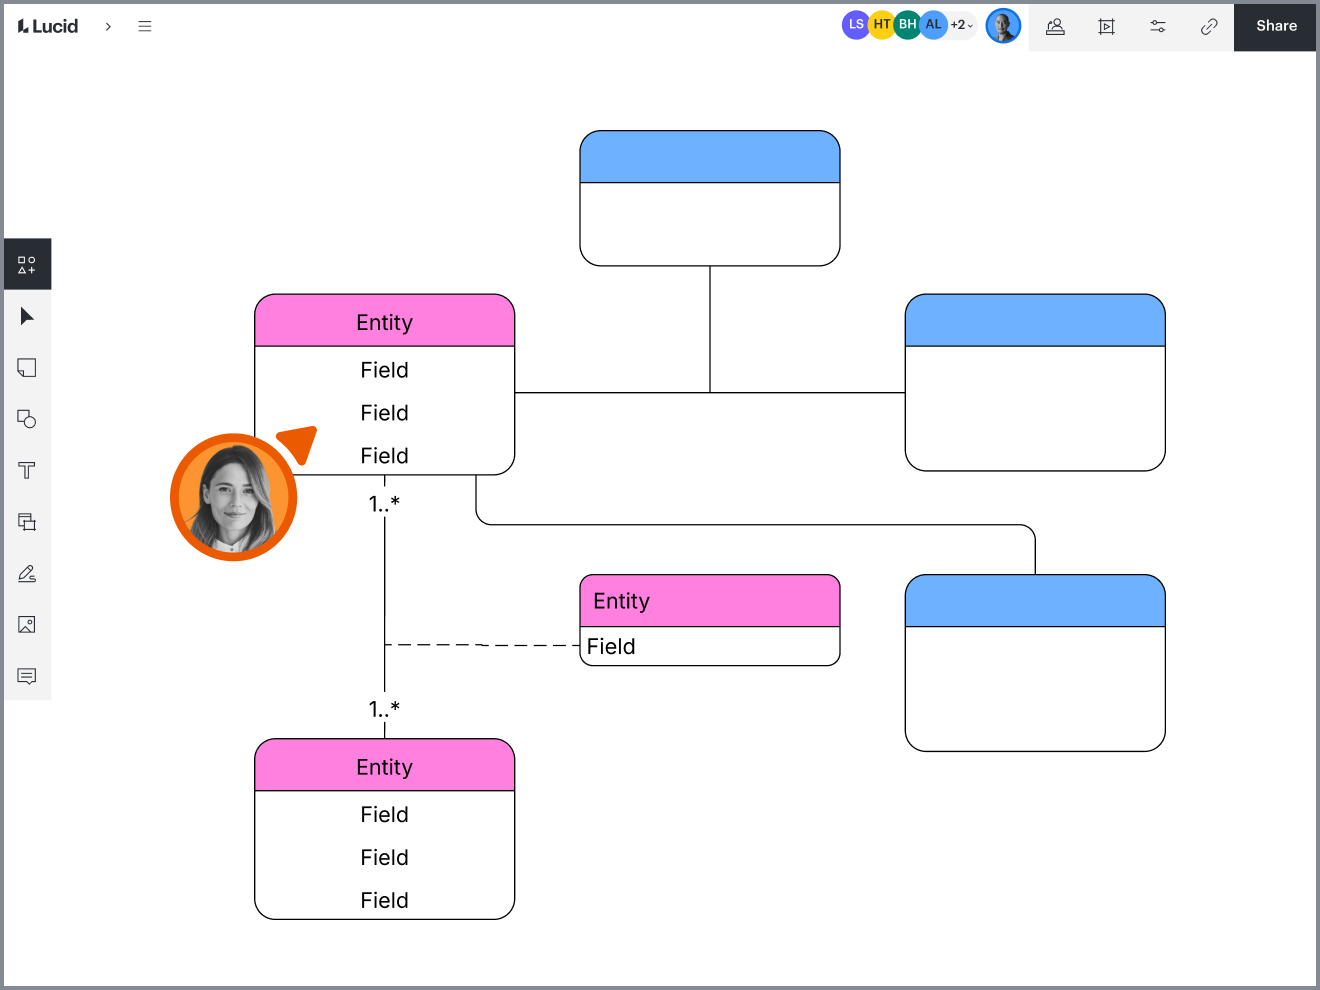Screen dimensions: 1320x990
Task: Click the pink header of the single-Field Entity
Action: click(710, 601)
